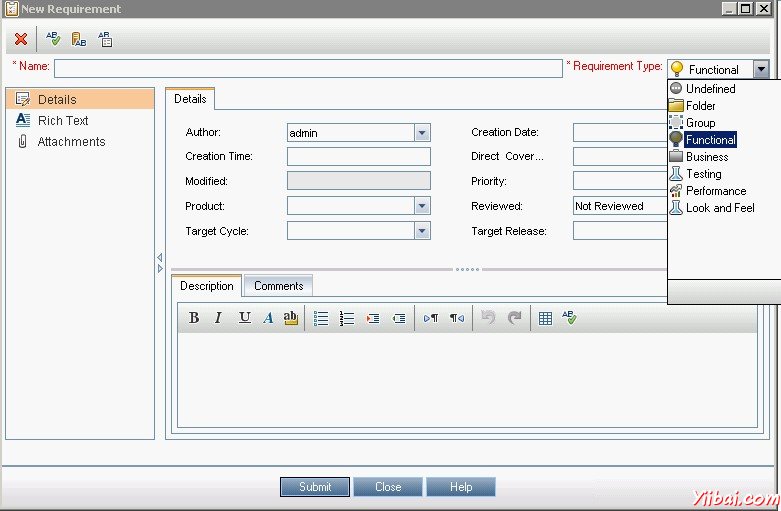Screen dimensions: 781x511
Task: Open the Attachments section in sidebar
Action: click(x=71, y=142)
